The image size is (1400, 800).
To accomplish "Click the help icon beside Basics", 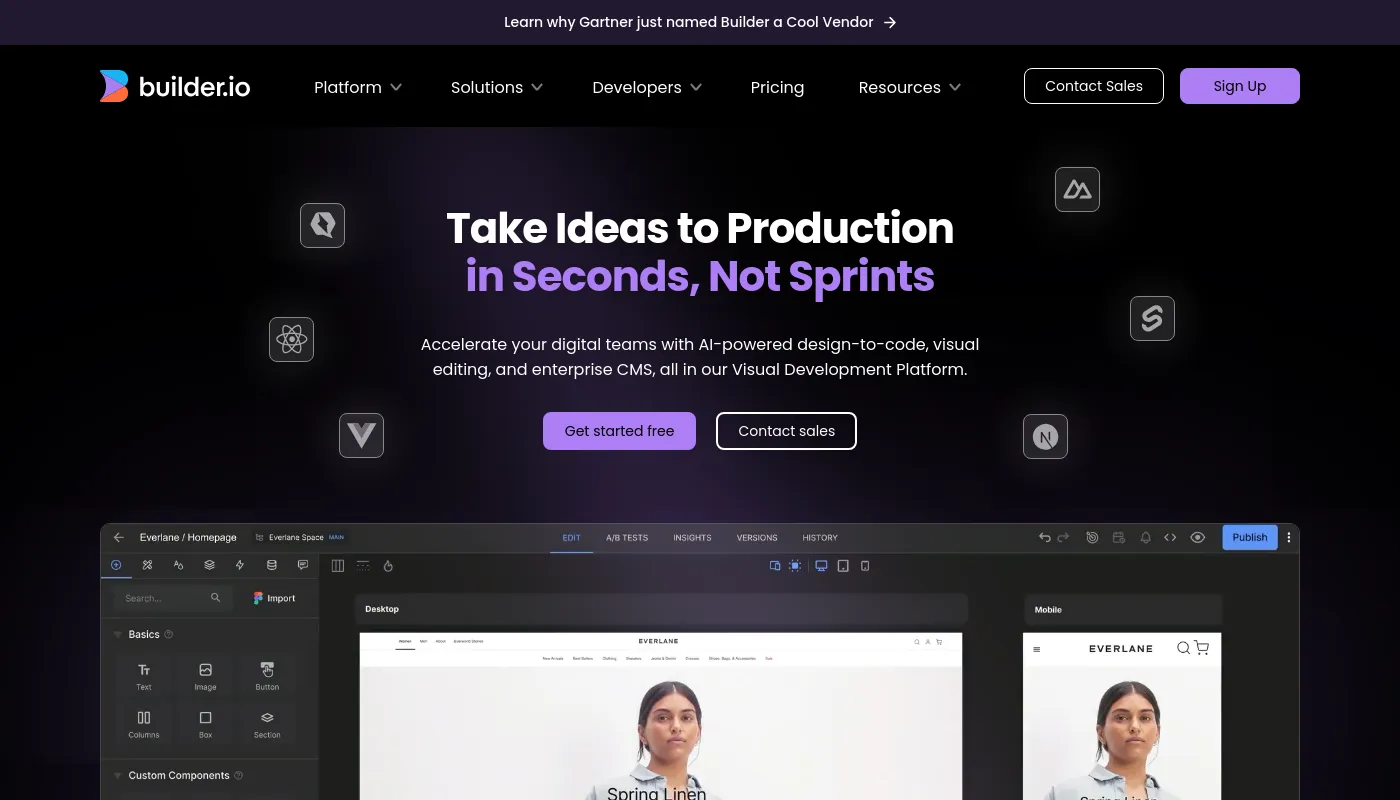I will click(168, 634).
